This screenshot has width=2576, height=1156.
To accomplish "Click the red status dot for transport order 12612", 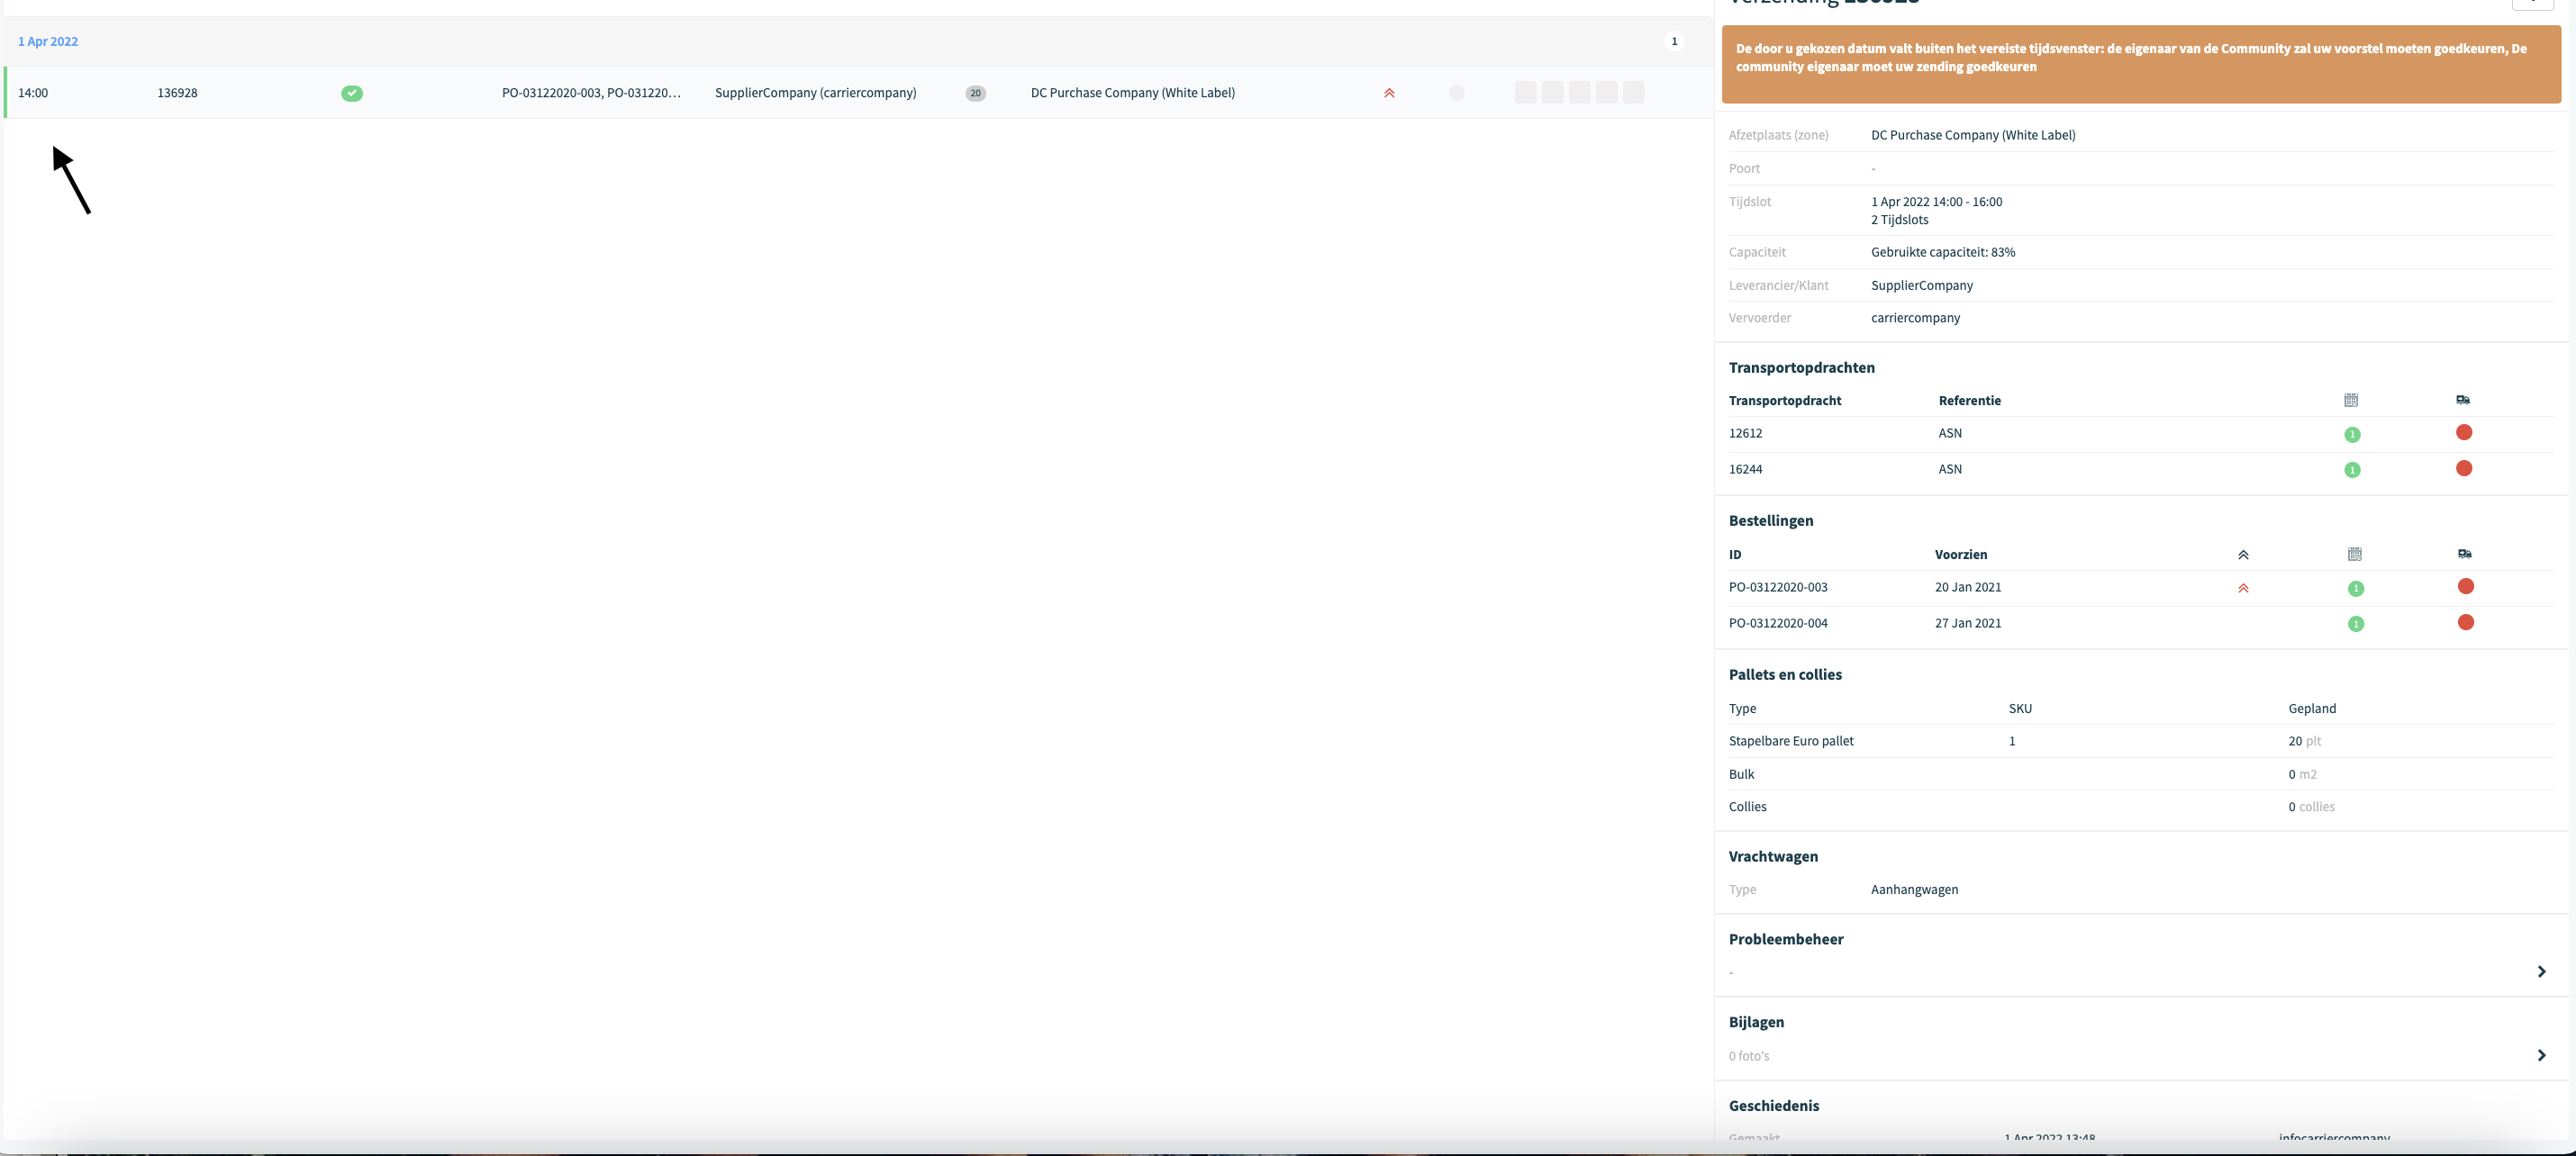I will coord(2464,432).
